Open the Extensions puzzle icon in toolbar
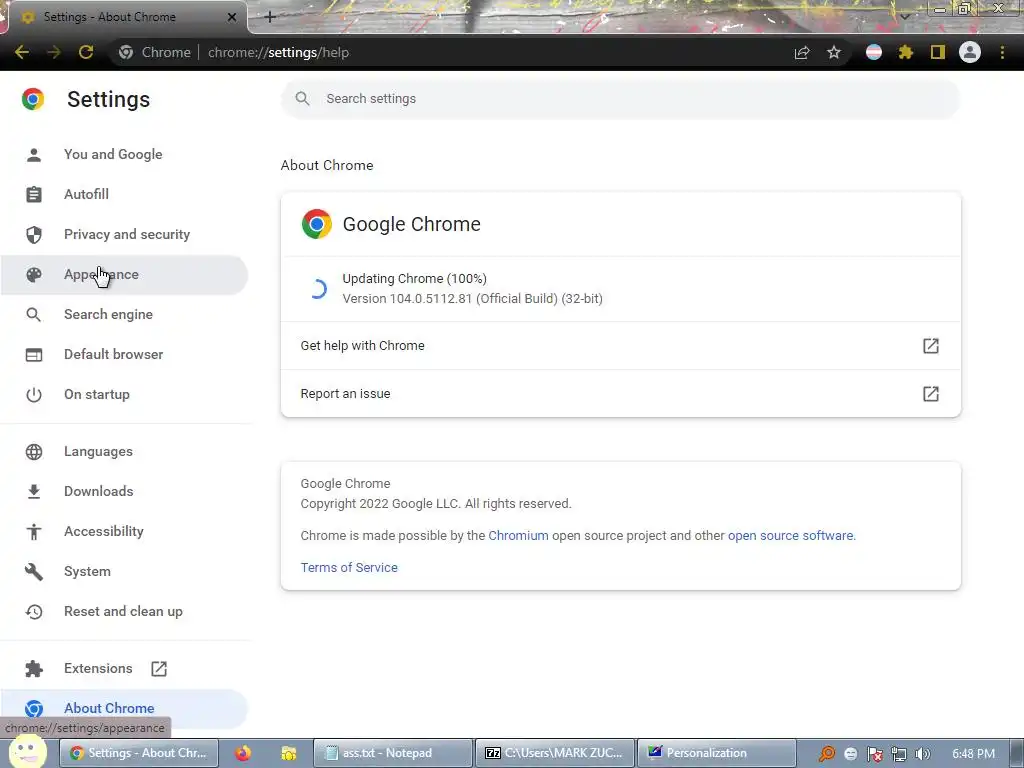 coord(905,52)
